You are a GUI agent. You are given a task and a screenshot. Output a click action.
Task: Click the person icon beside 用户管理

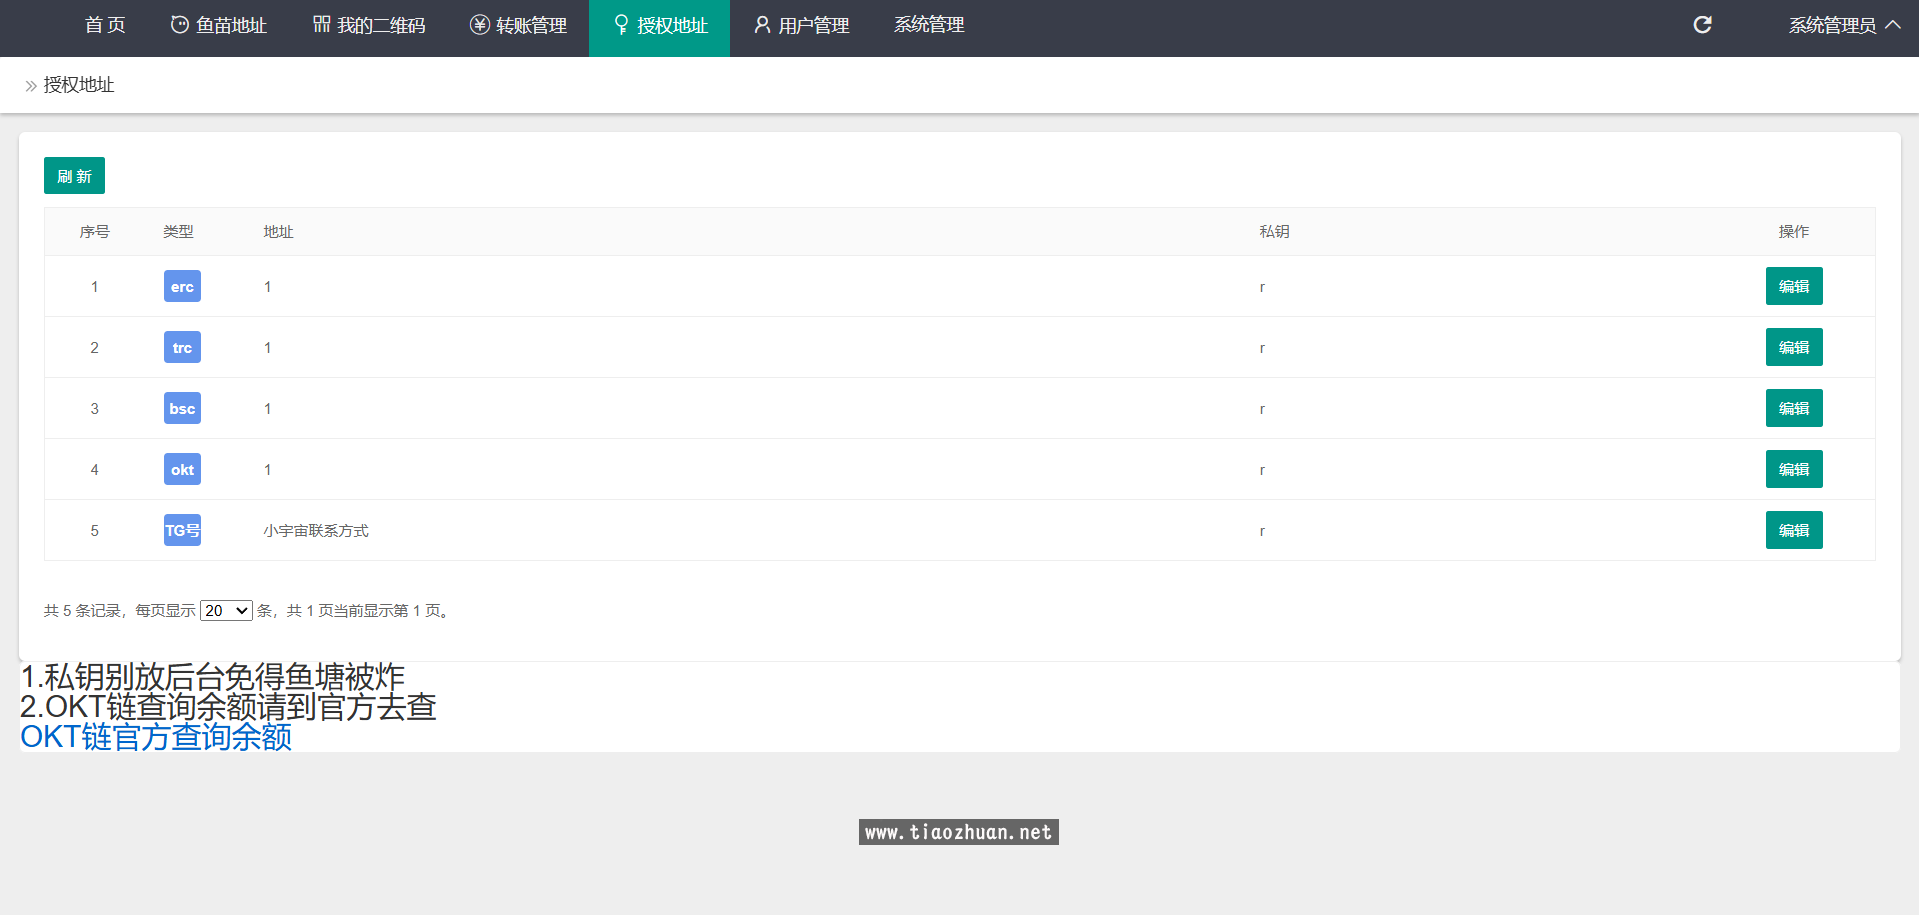point(762,25)
